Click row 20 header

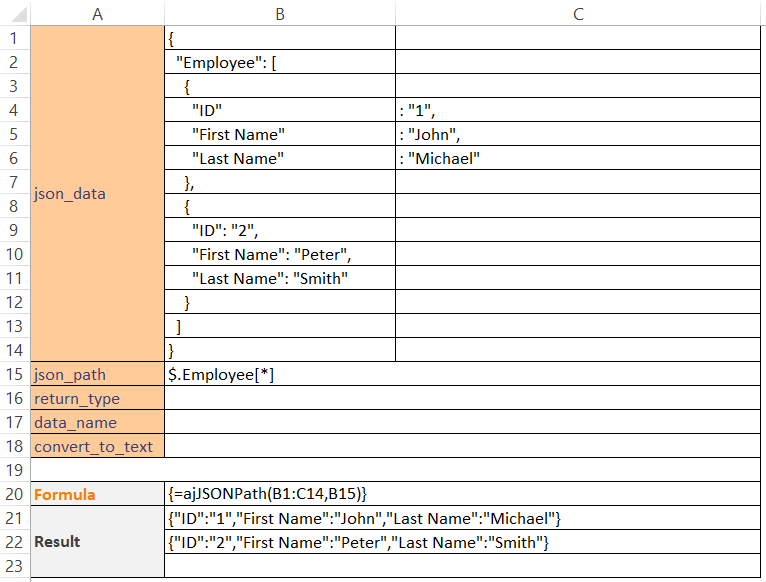point(15,494)
